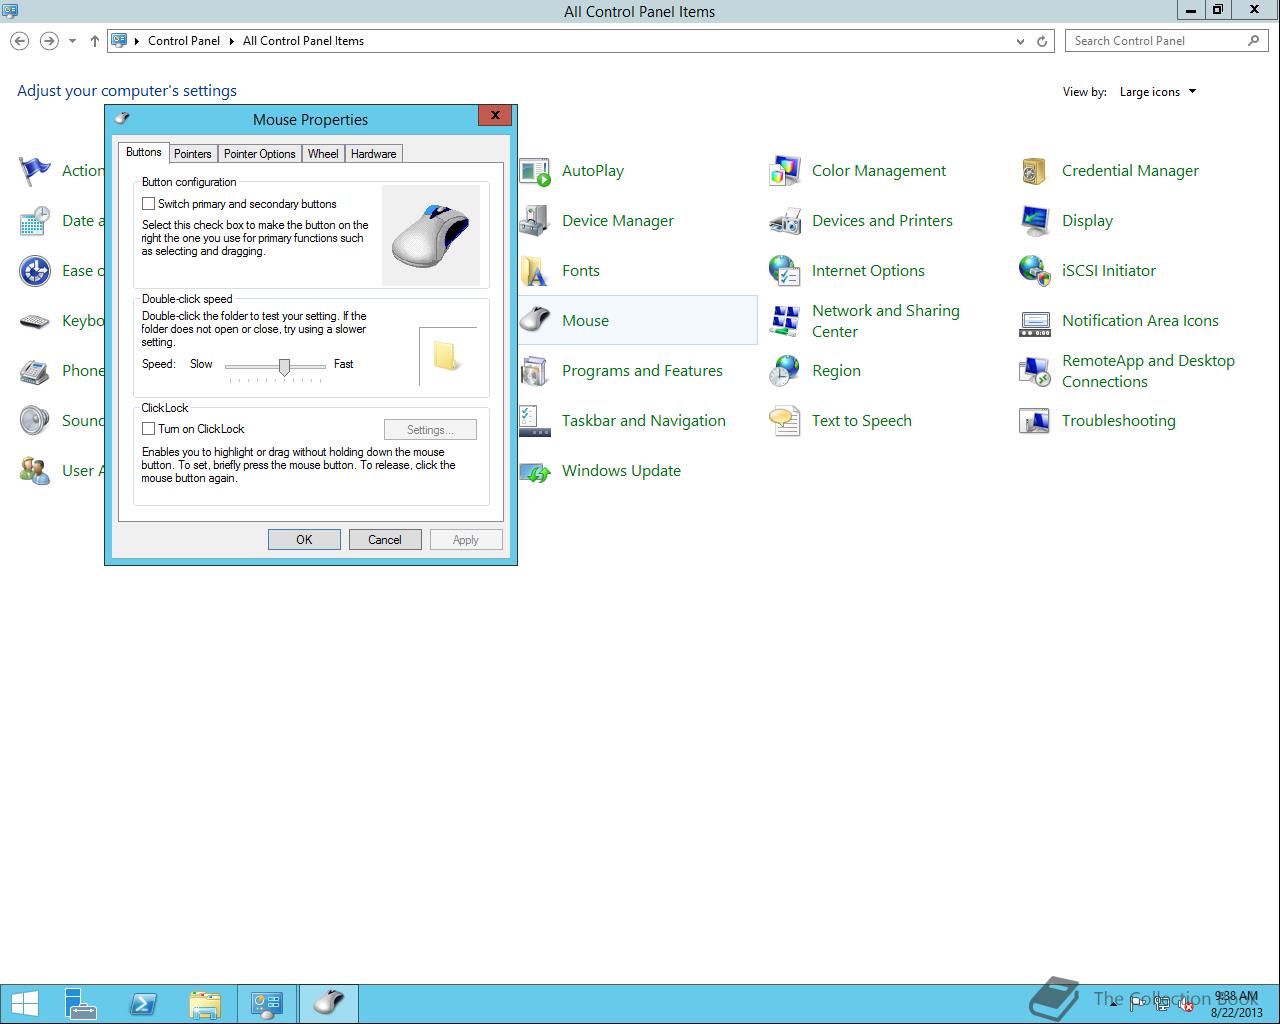Check the Turn on ClickLock box
Screen dimensions: 1280x1024
coord(148,429)
